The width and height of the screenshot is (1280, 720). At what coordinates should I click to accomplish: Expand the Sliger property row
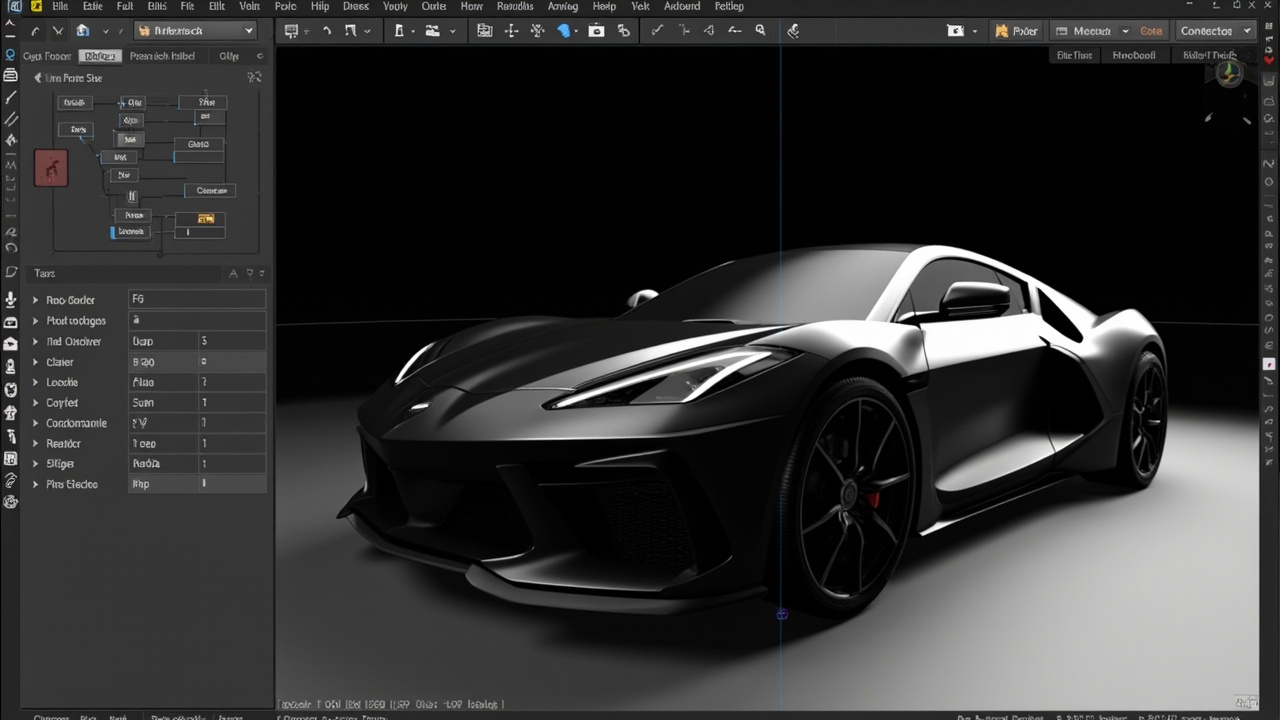(x=35, y=464)
